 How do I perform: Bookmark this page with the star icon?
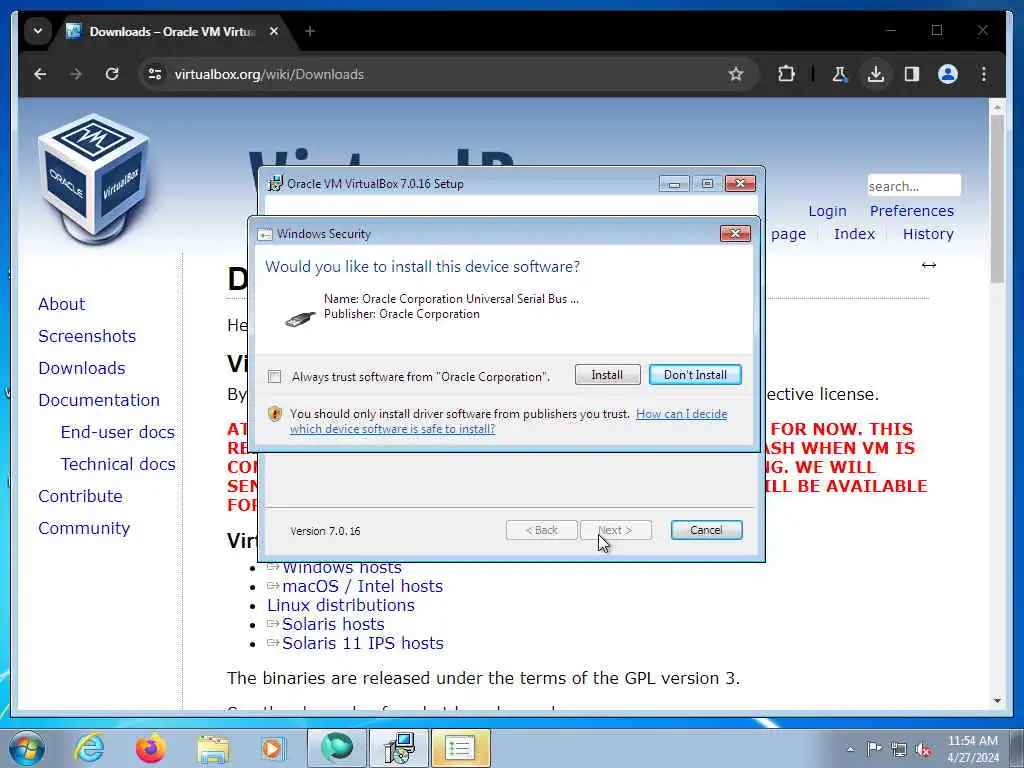[x=736, y=74]
